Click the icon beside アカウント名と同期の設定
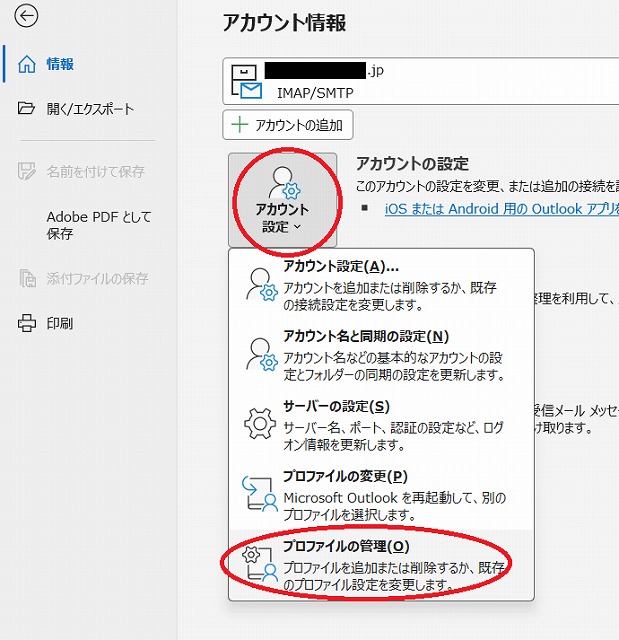The width and height of the screenshot is (619, 640). point(260,354)
